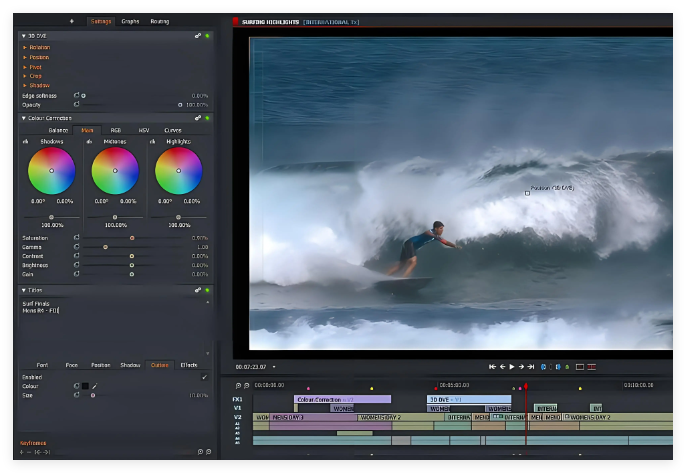
Task: Switch to the HSV tab
Action: pyautogui.click(x=144, y=130)
